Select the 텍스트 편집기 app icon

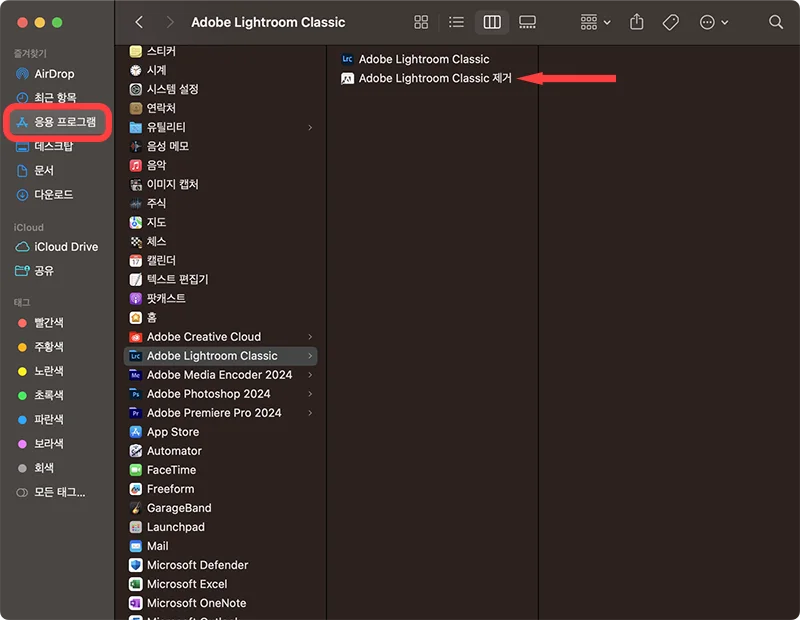[135, 280]
